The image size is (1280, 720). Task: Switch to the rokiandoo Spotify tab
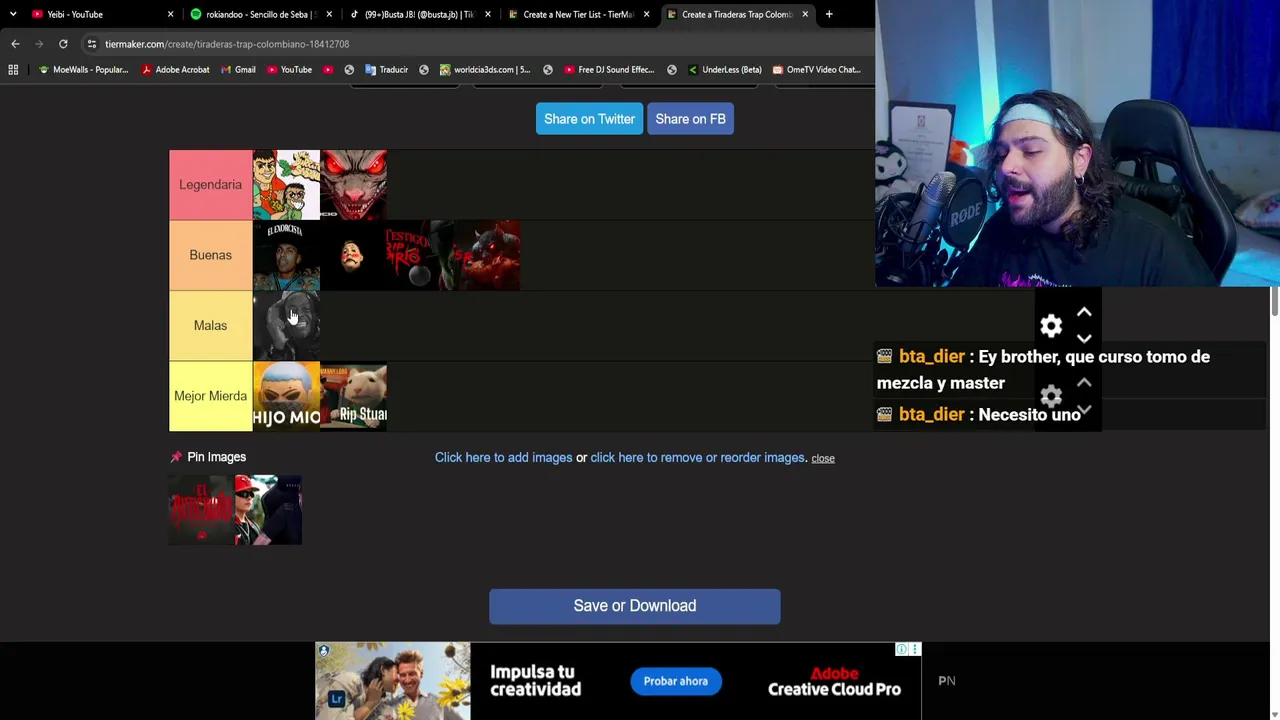pyautogui.click(x=260, y=14)
